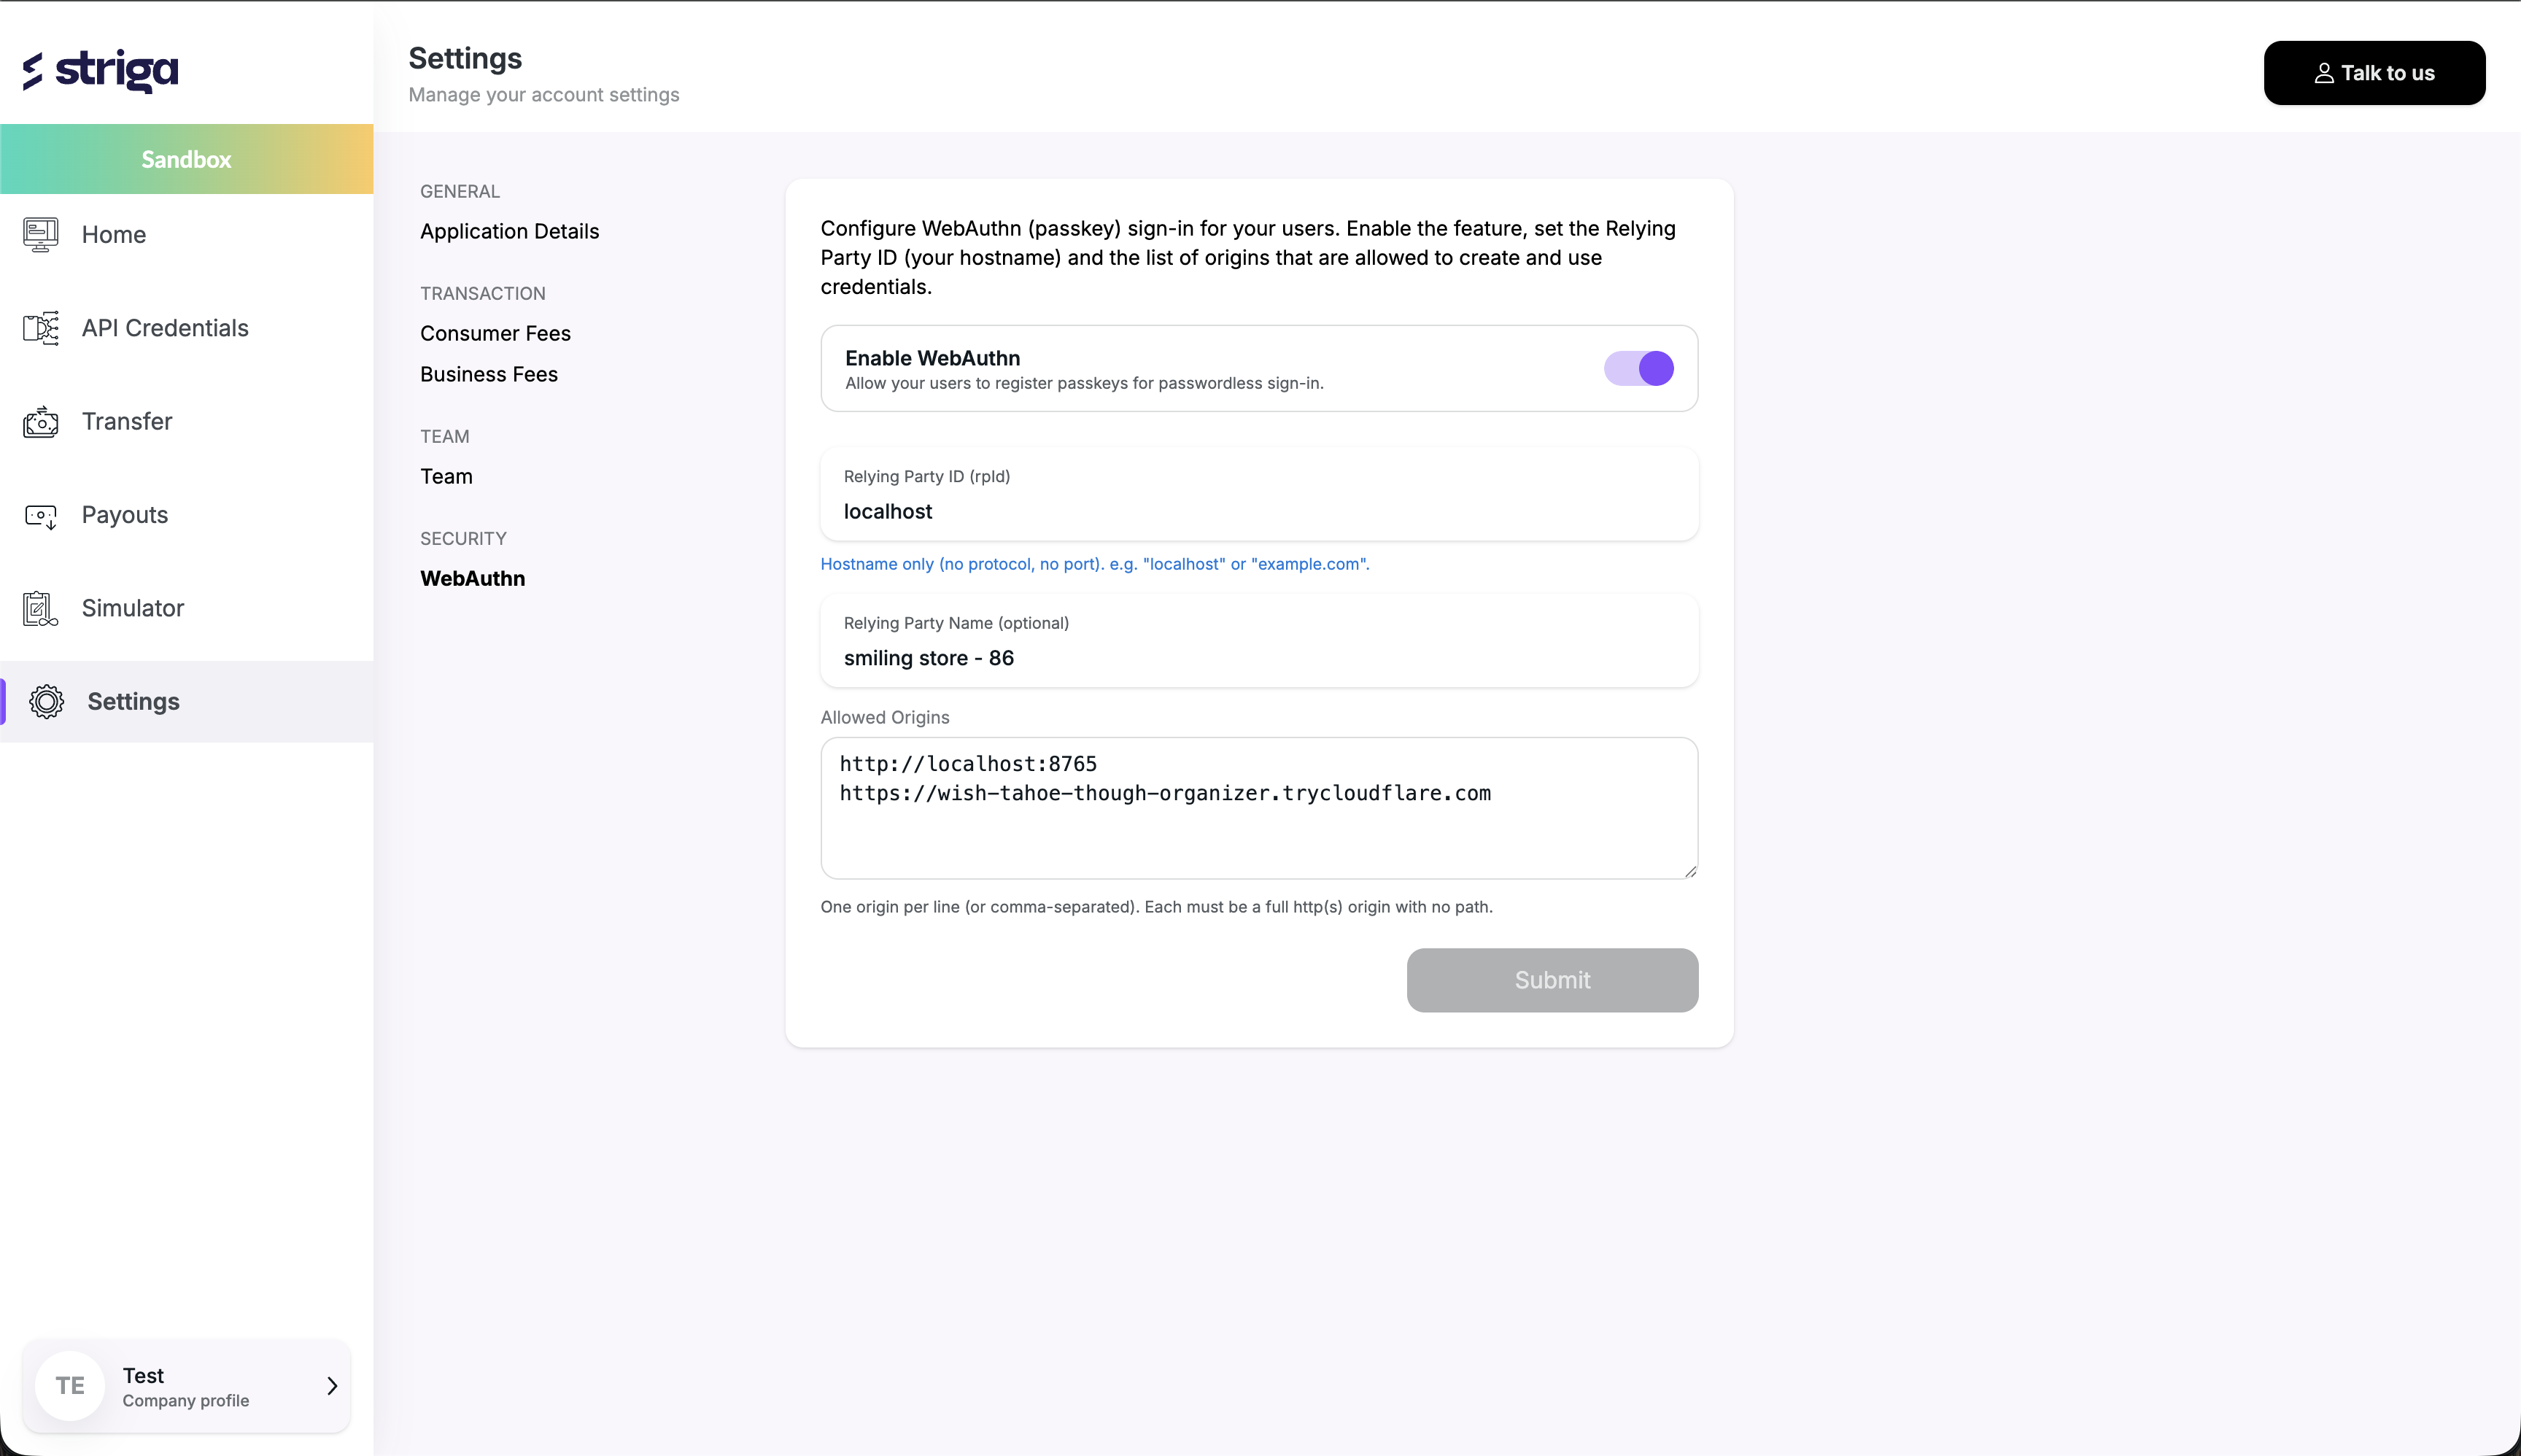Click inside the Allowed Origins textarea
Image resolution: width=2521 pixels, height=1456 pixels.
pos(1259,808)
